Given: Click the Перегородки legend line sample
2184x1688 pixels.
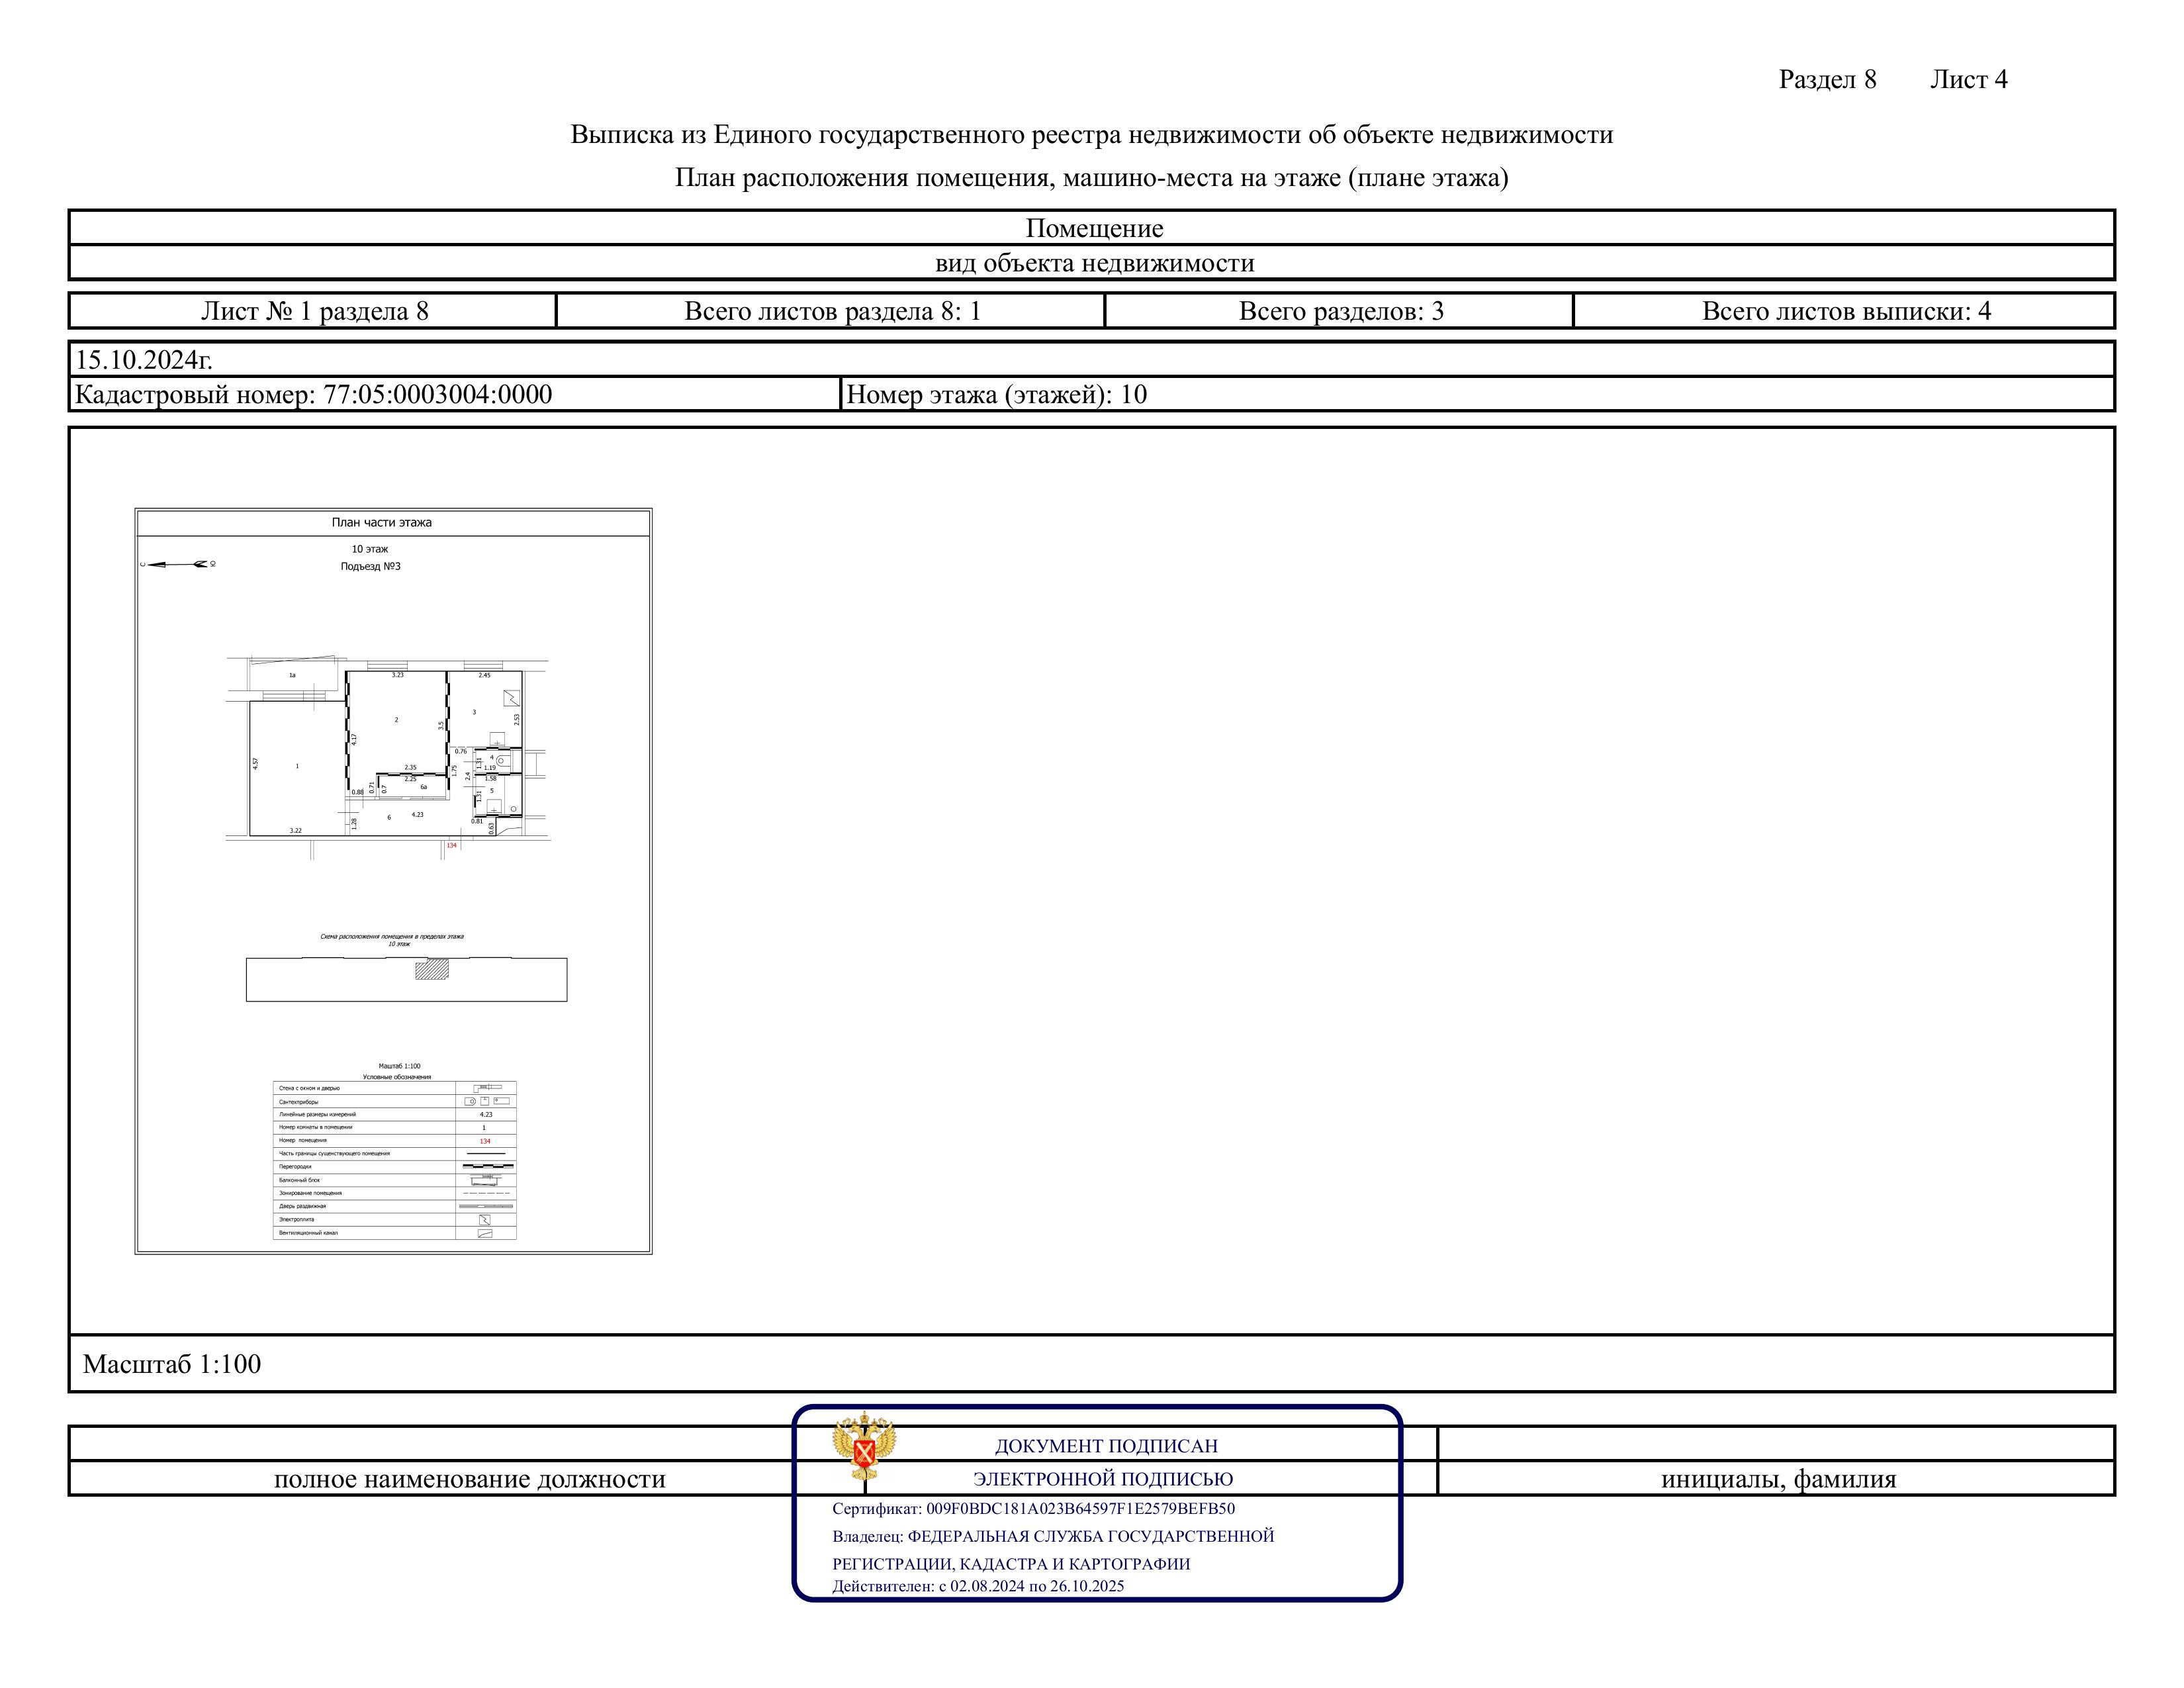Looking at the screenshot, I should pos(487,1166).
